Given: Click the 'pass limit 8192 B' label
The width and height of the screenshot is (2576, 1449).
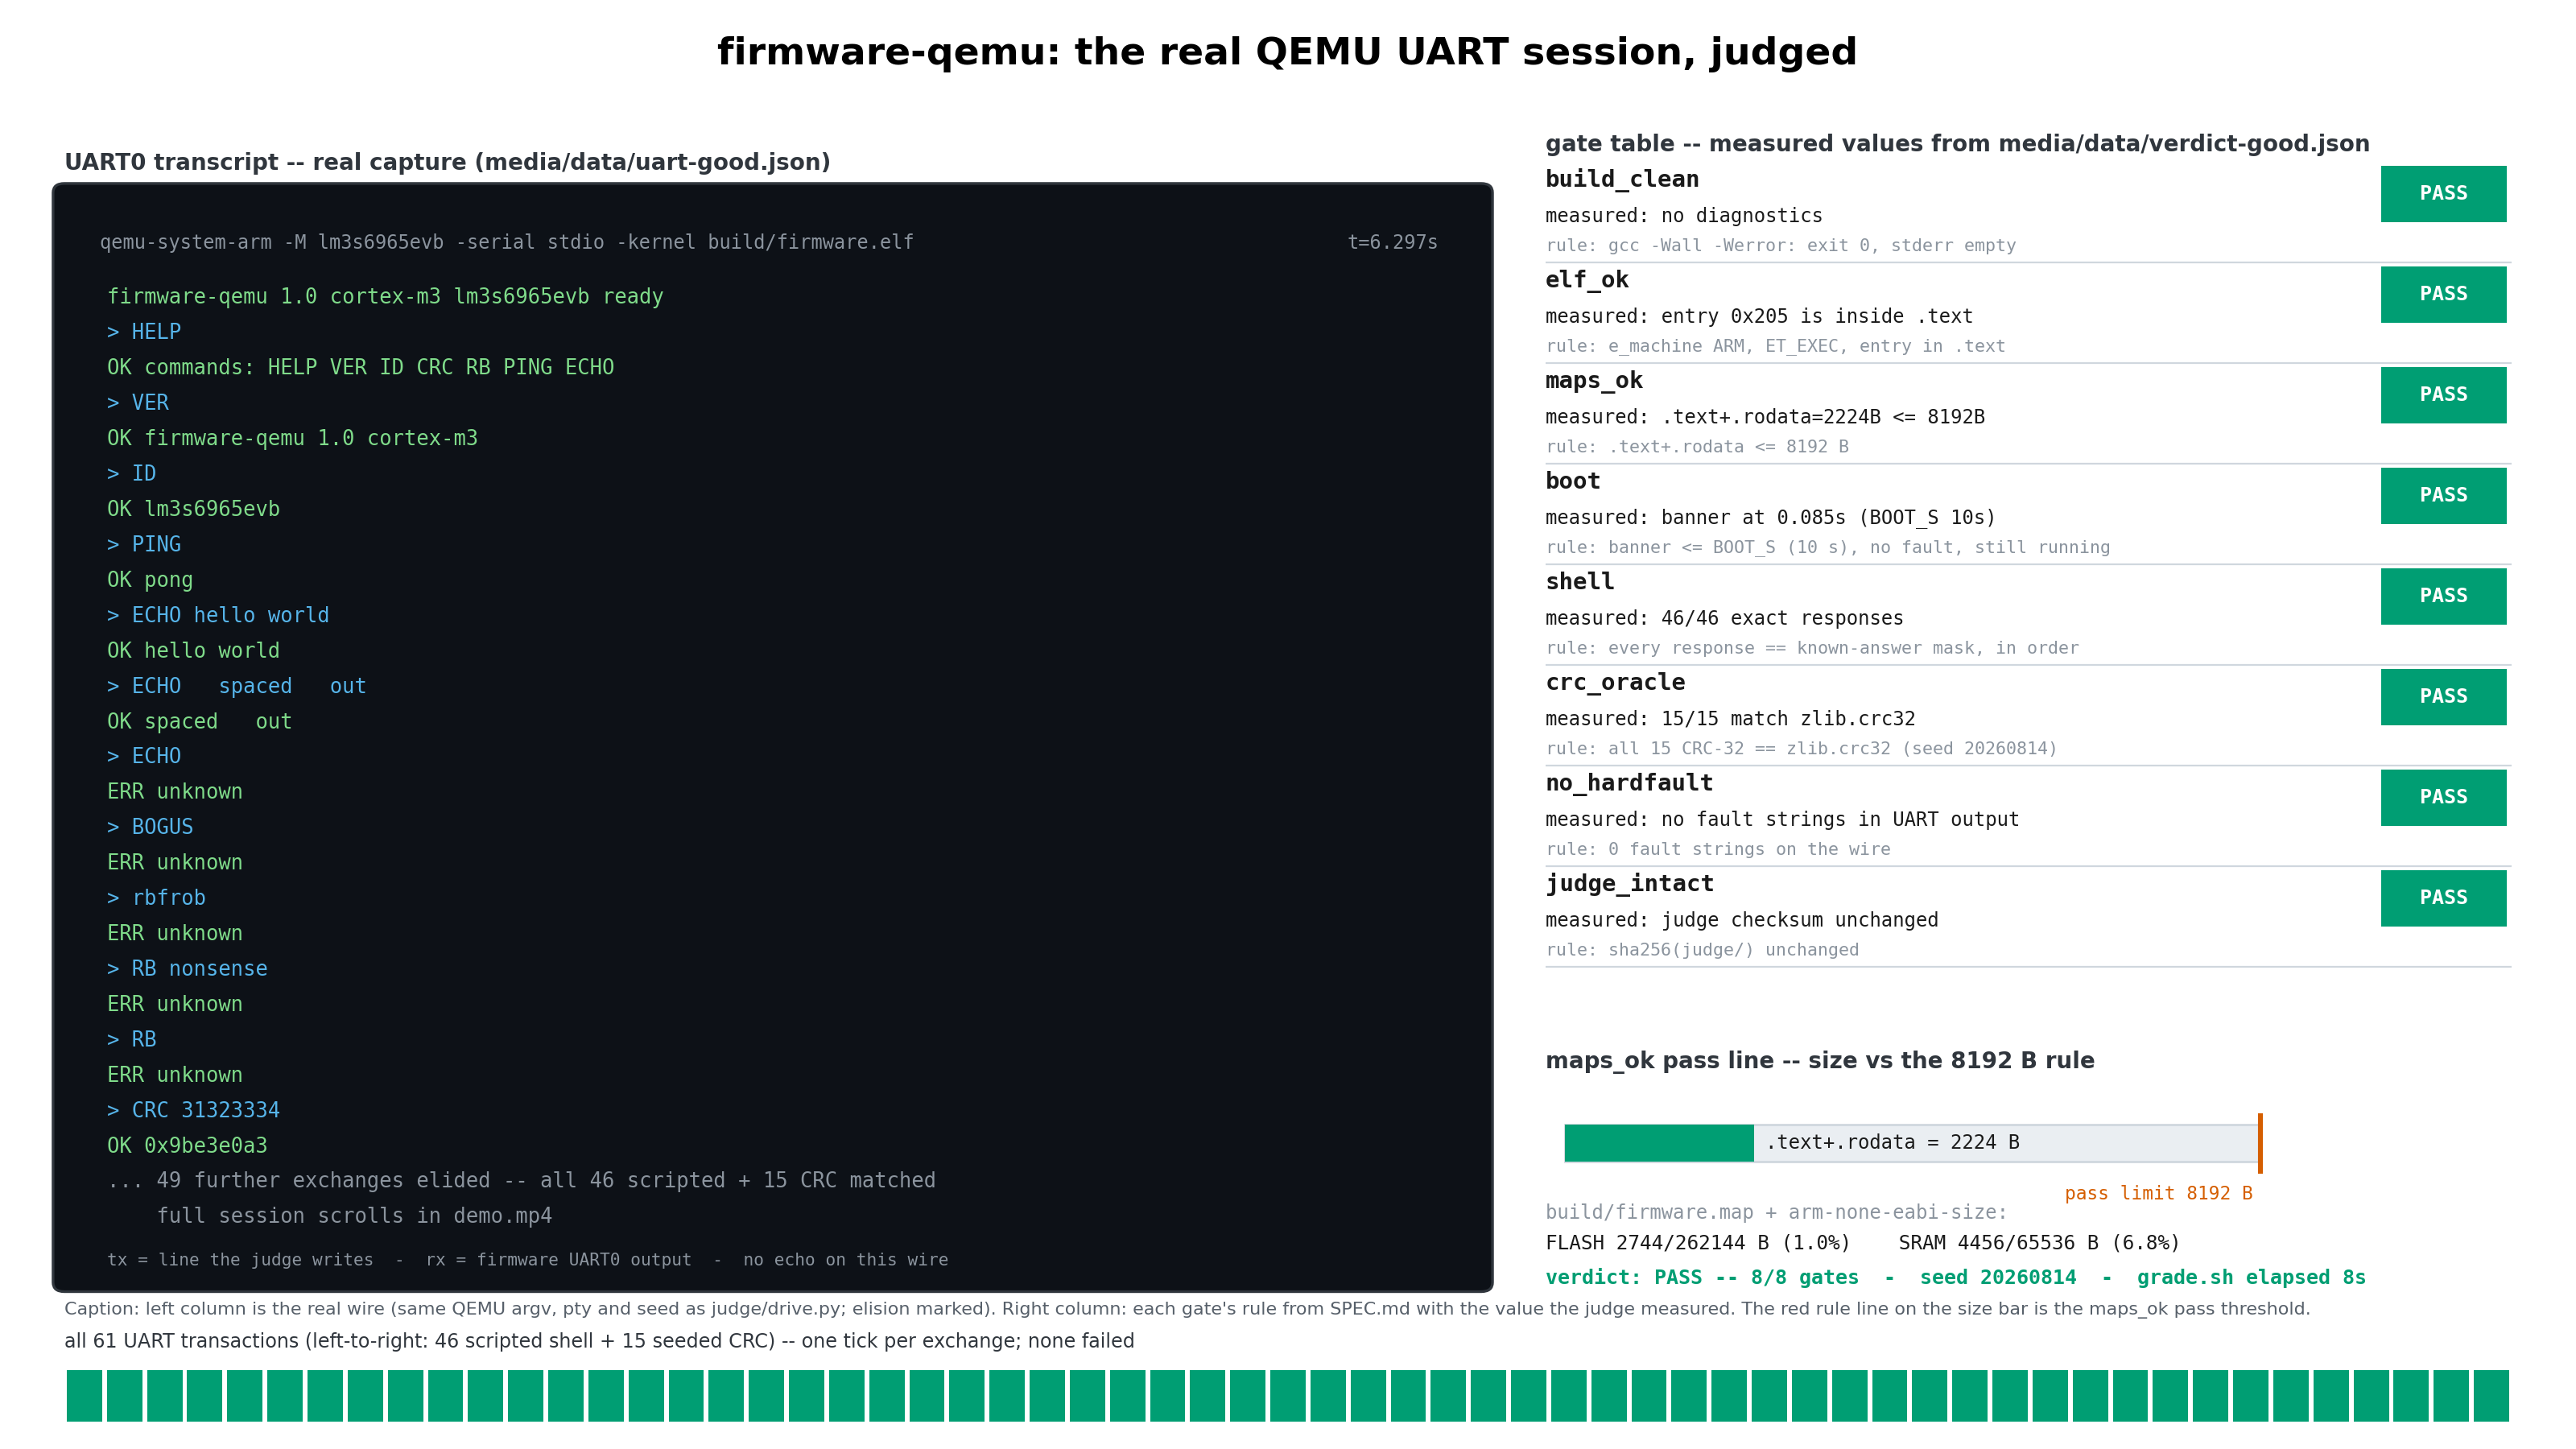Looking at the screenshot, I should [x=2158, y=1193].
